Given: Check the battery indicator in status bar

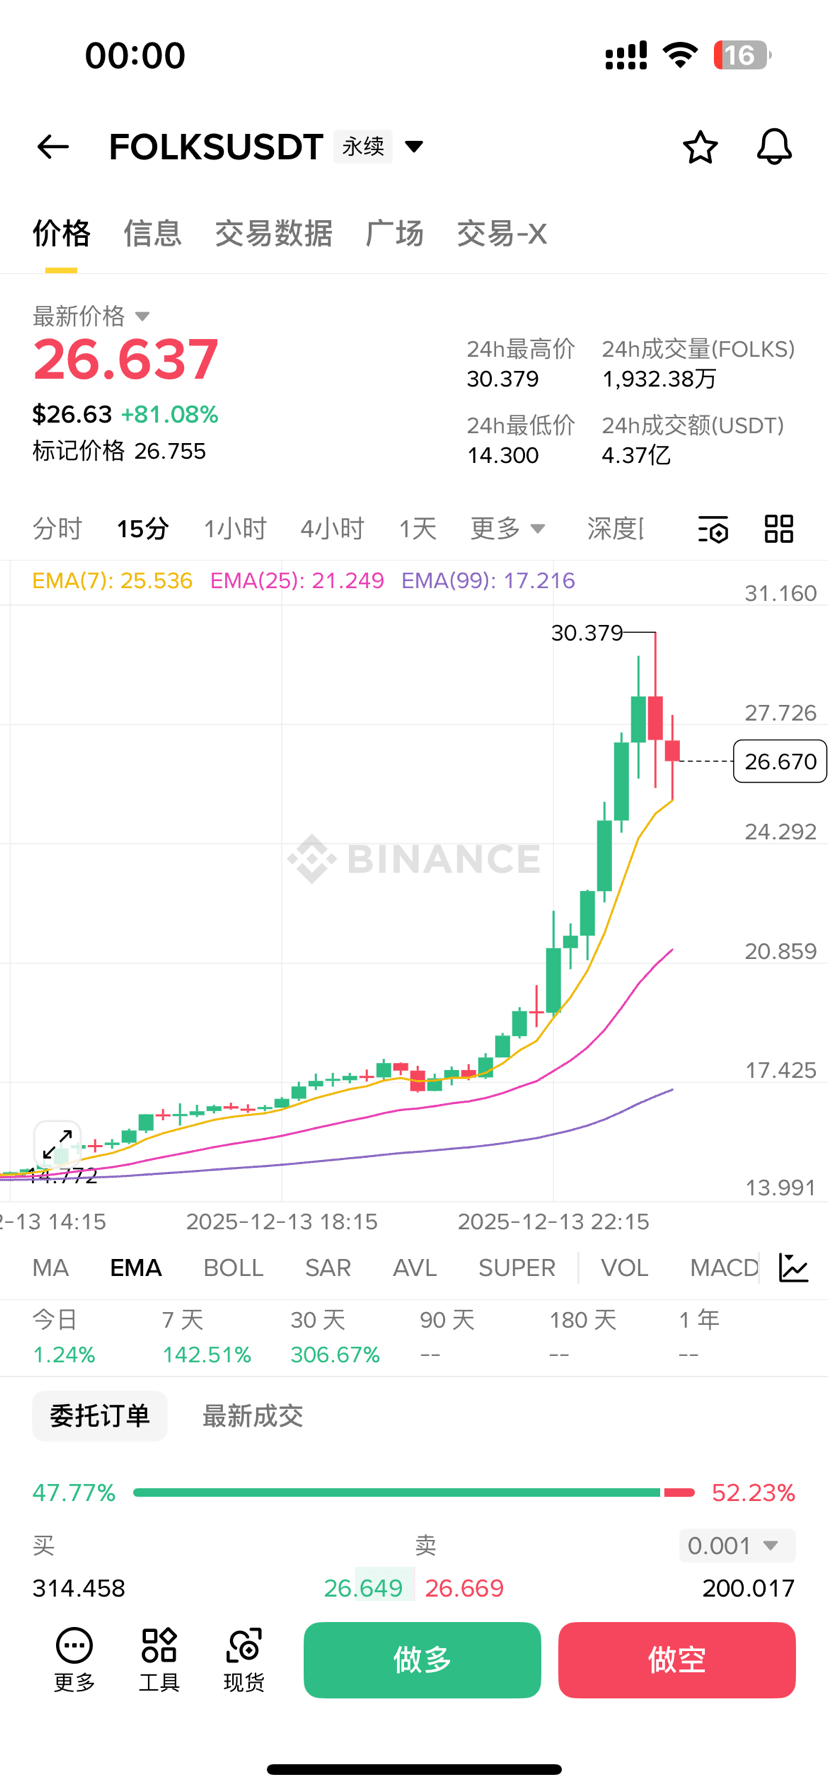Looking at the screenshot, I should click(x=742, y=55).
